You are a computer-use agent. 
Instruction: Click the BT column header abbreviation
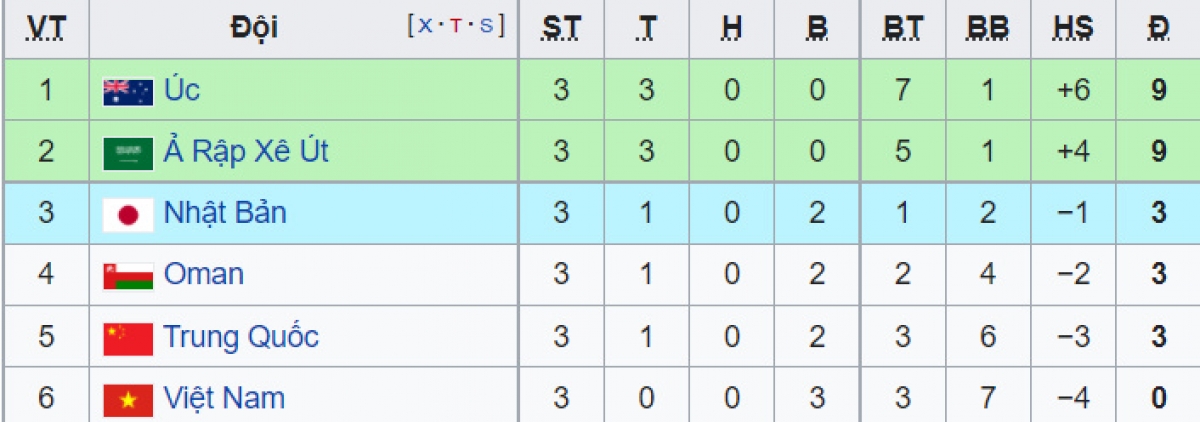click(x=903, y=30)
